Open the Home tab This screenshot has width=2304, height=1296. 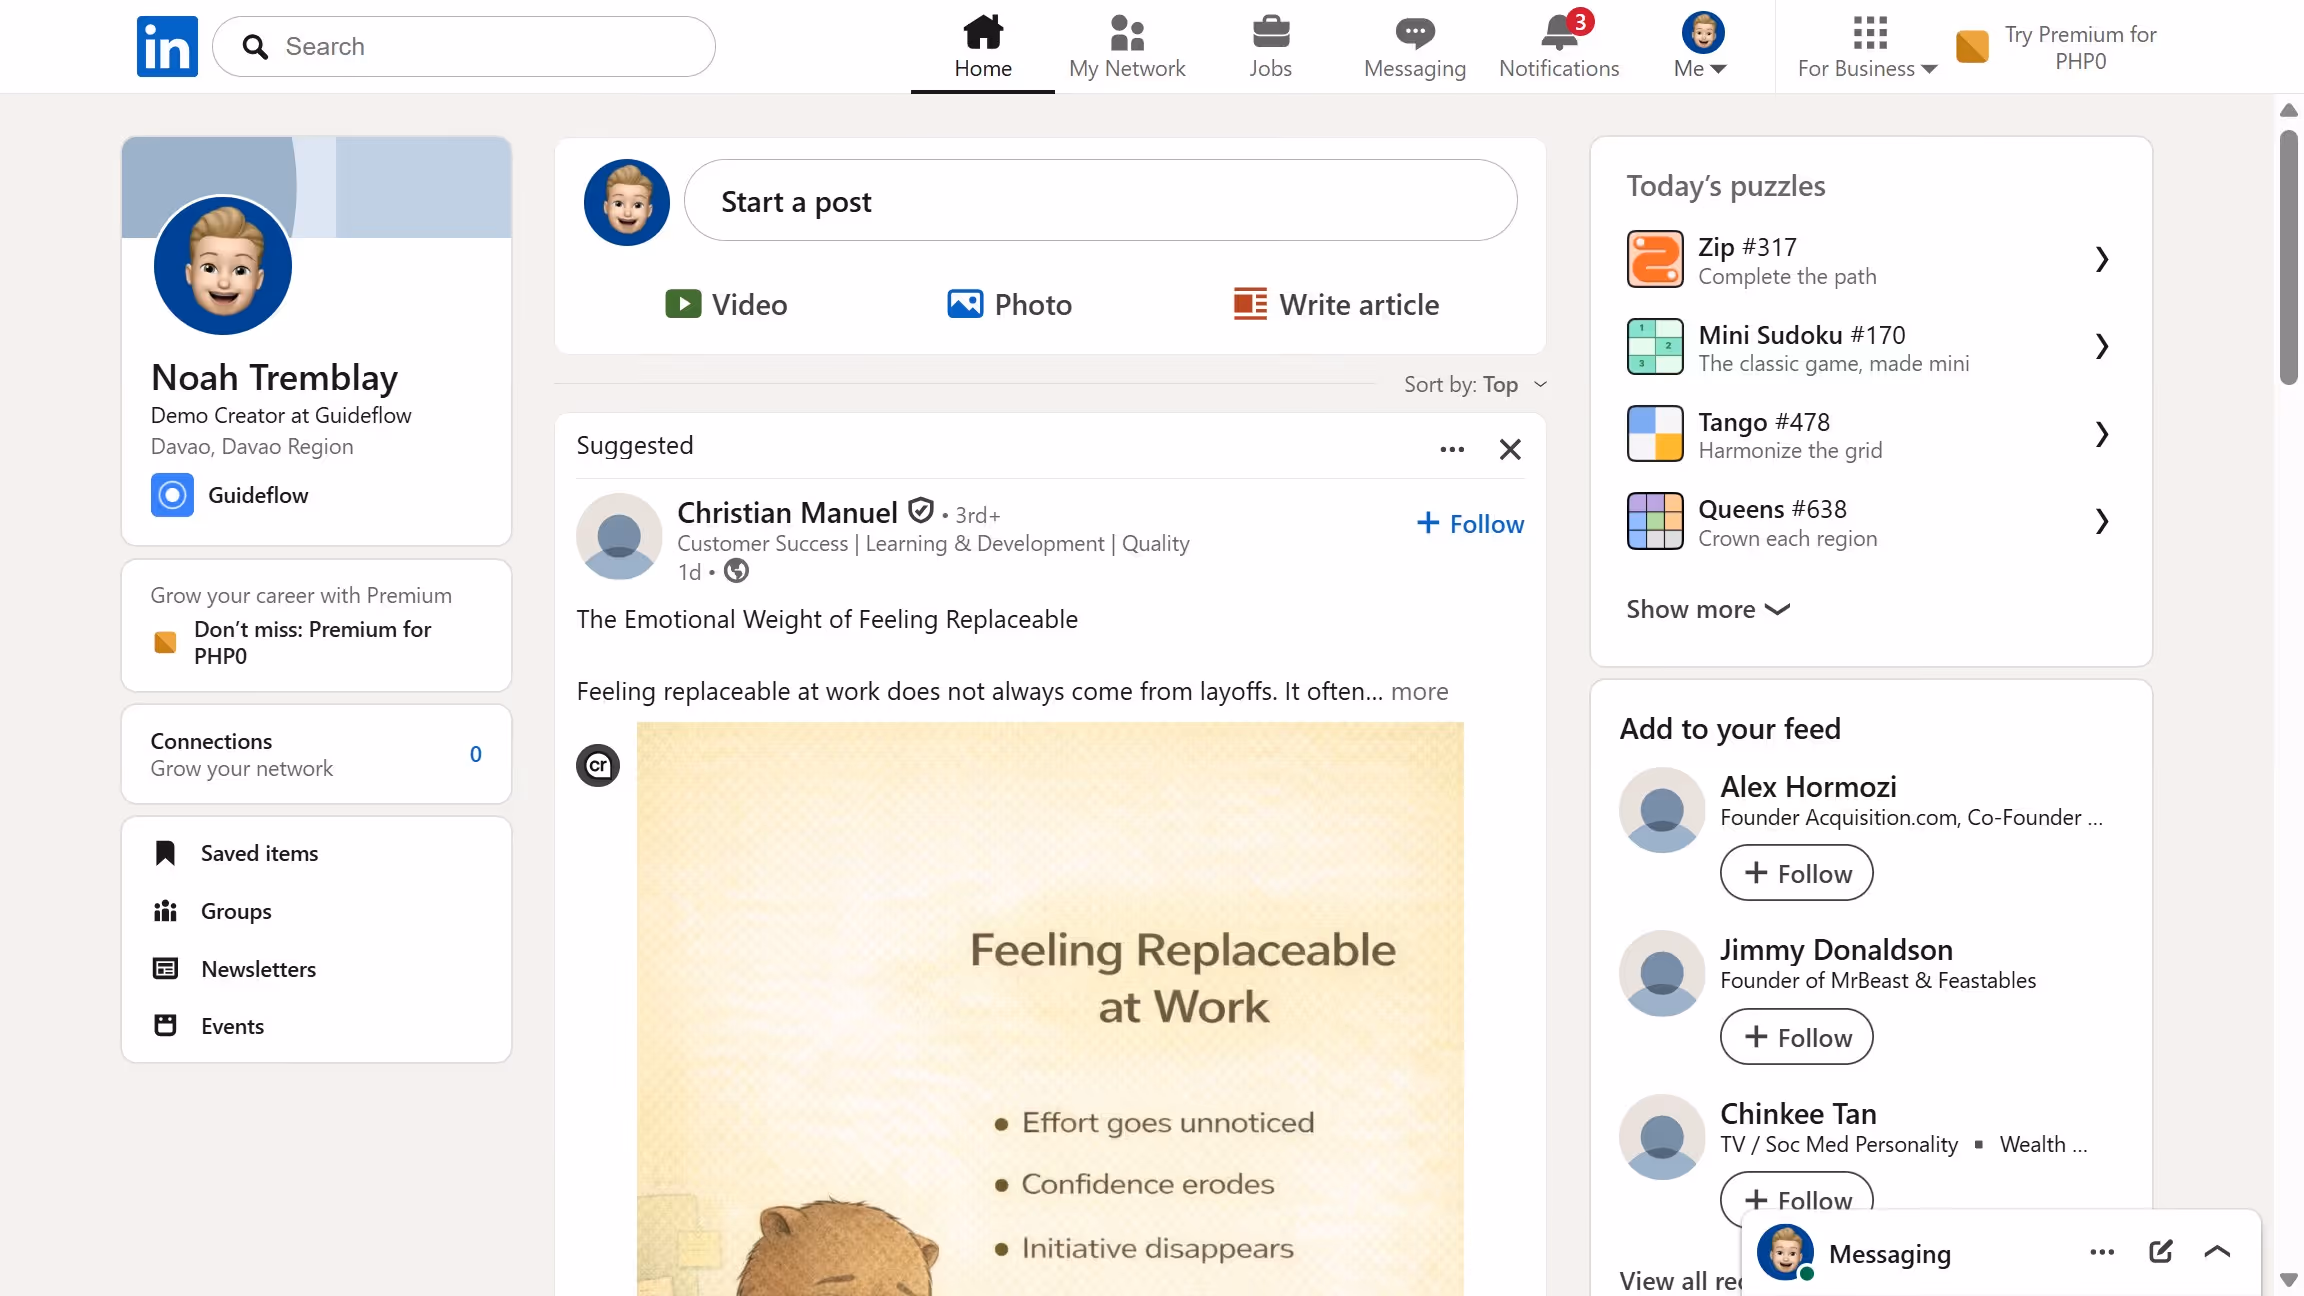pos(983,46)
